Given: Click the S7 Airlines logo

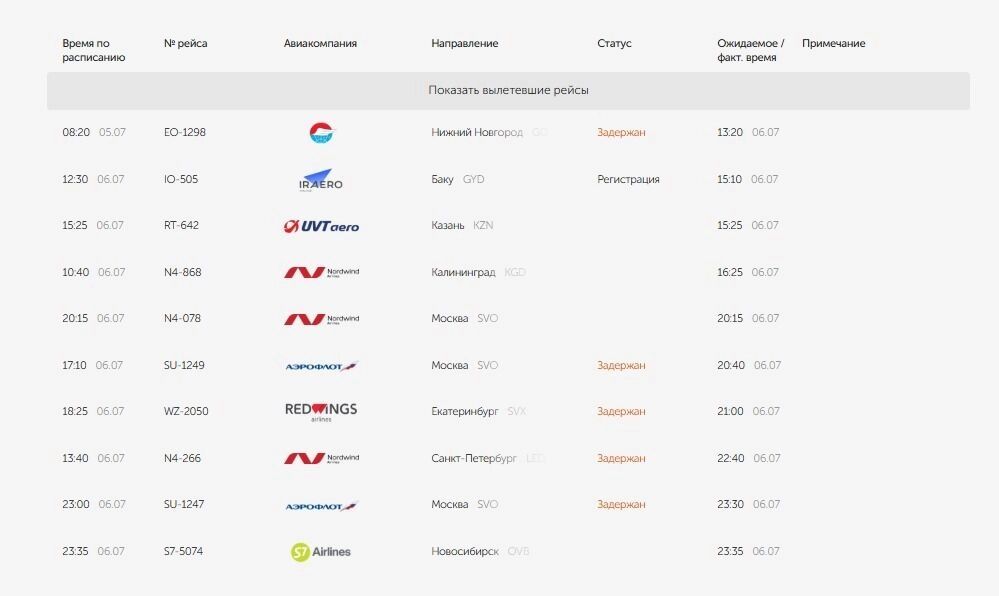Looking at the screenshot, I should (321, 551).
